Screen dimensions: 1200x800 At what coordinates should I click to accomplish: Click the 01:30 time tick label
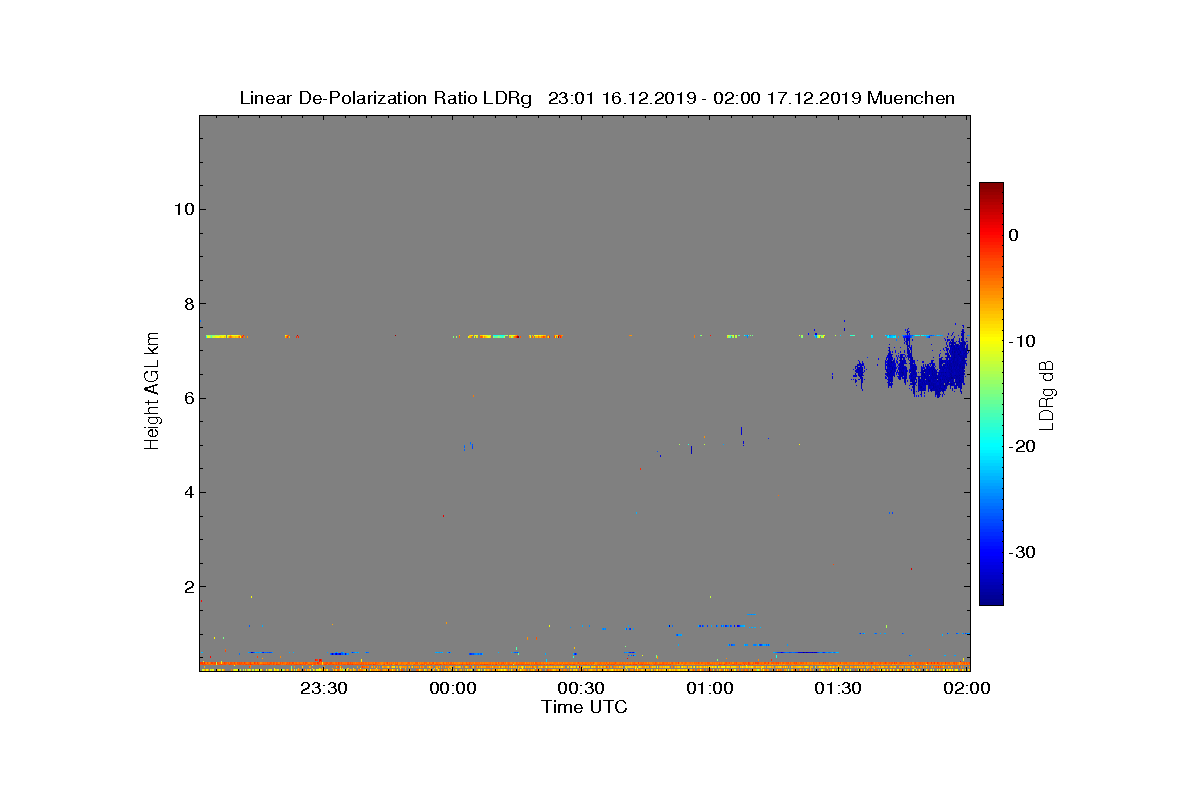(838, 688)
